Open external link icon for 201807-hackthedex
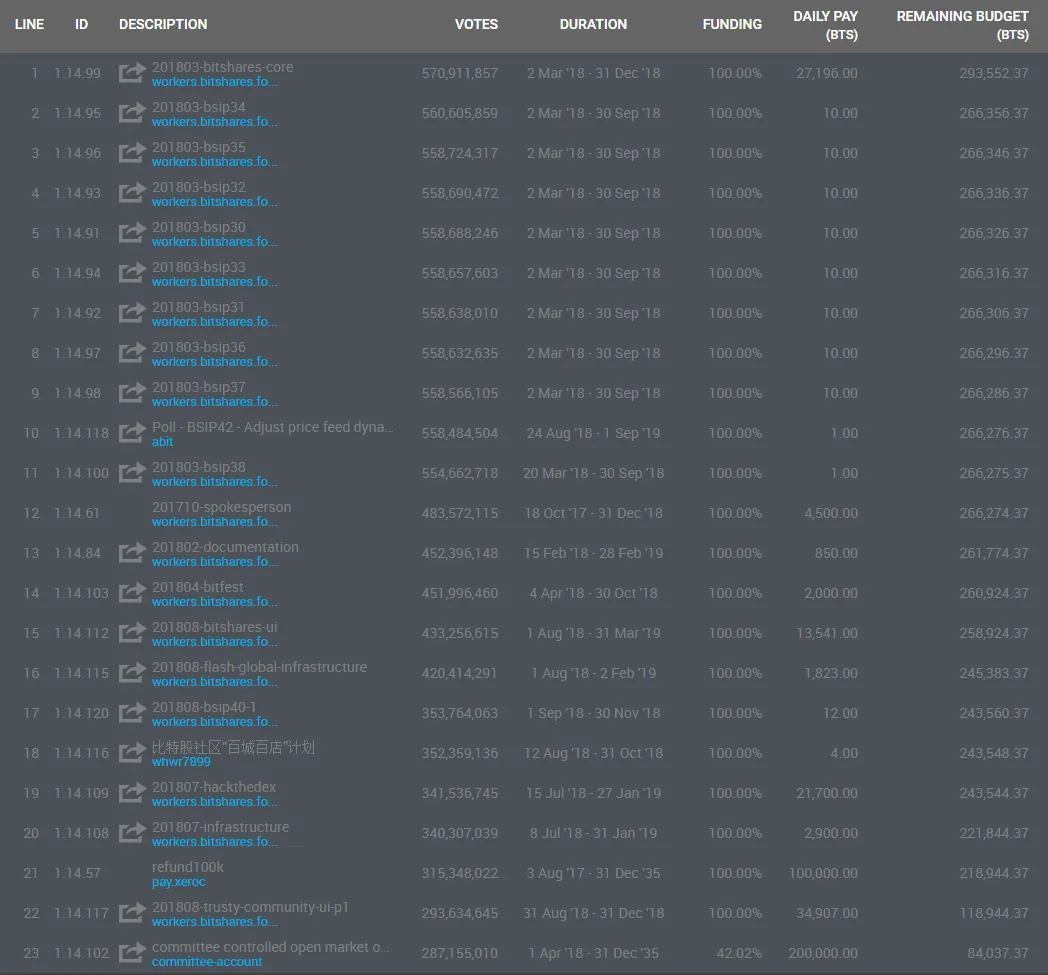This screenshot has width=1048, height=975. (132, 793)
